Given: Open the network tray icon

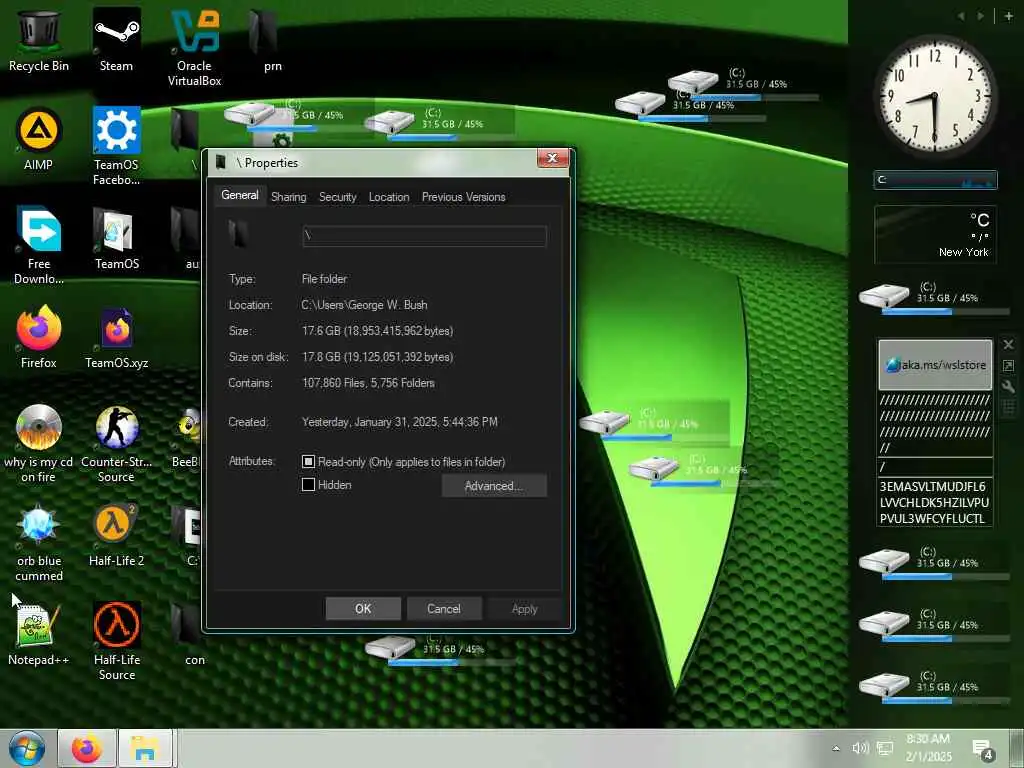Looking at the screenshot, I should coord(885,748).
